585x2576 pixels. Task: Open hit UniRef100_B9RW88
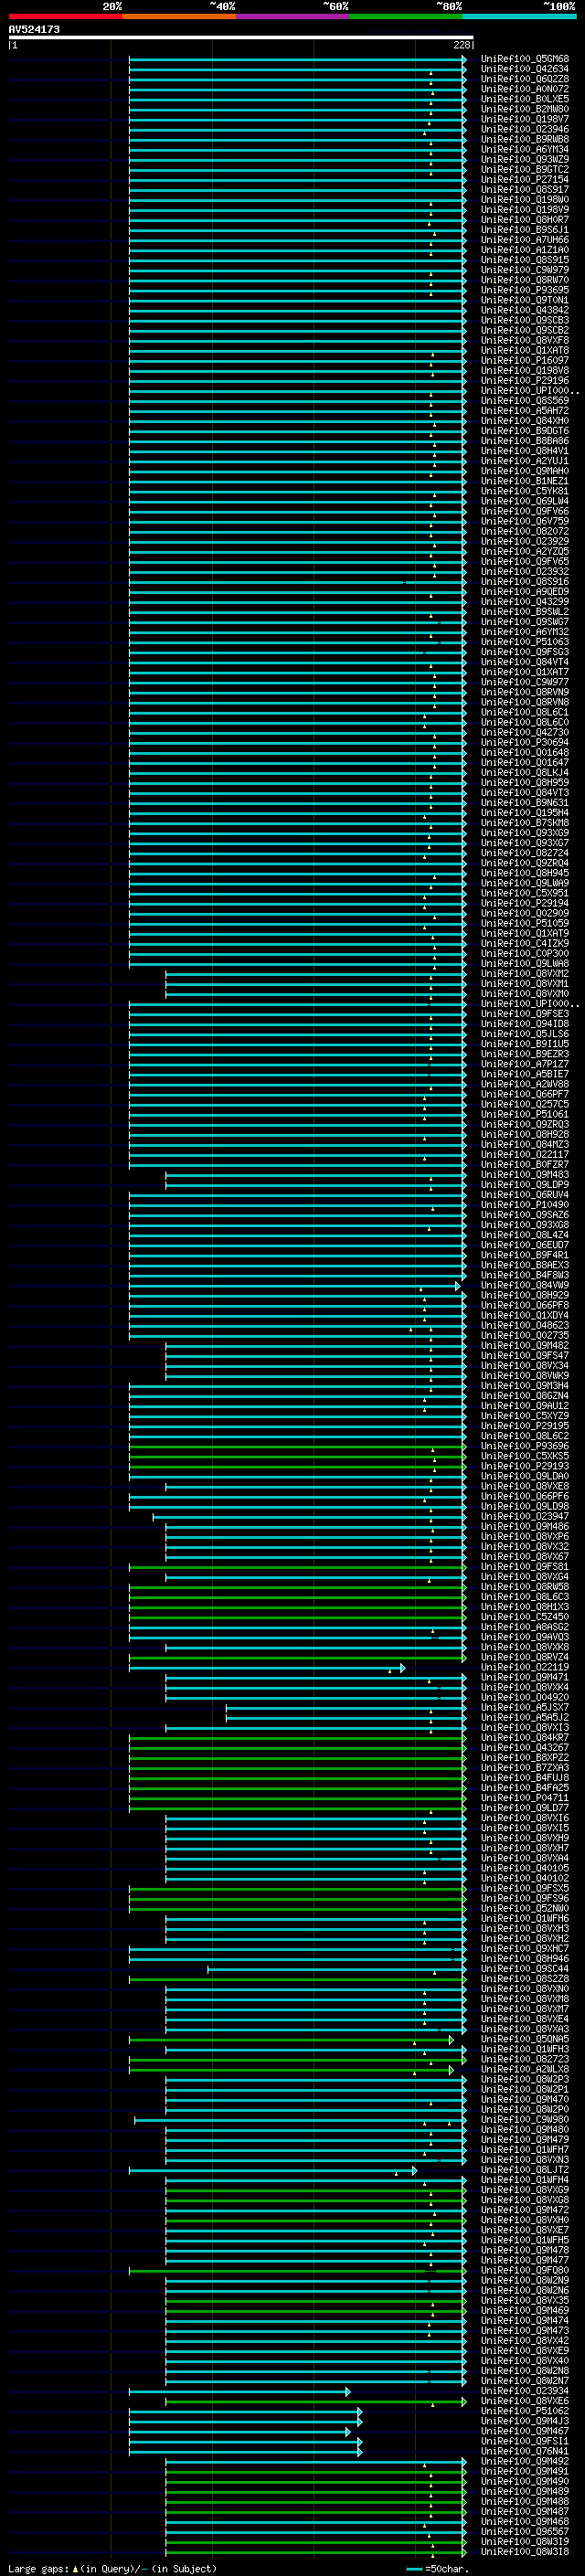point(525,139)
